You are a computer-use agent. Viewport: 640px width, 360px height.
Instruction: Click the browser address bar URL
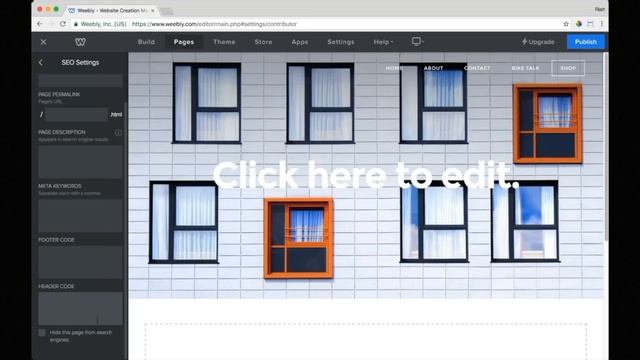point(214,24)
